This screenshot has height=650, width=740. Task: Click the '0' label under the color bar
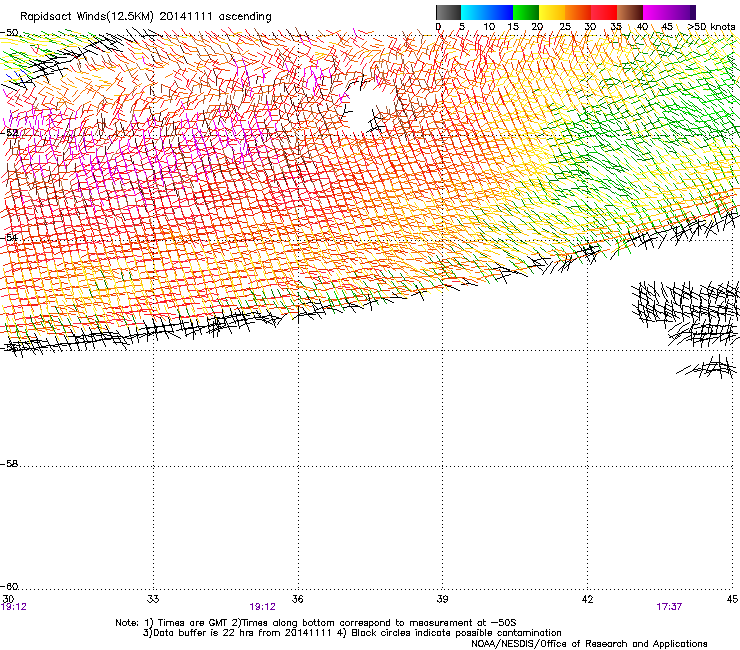[x=438, y=27]
